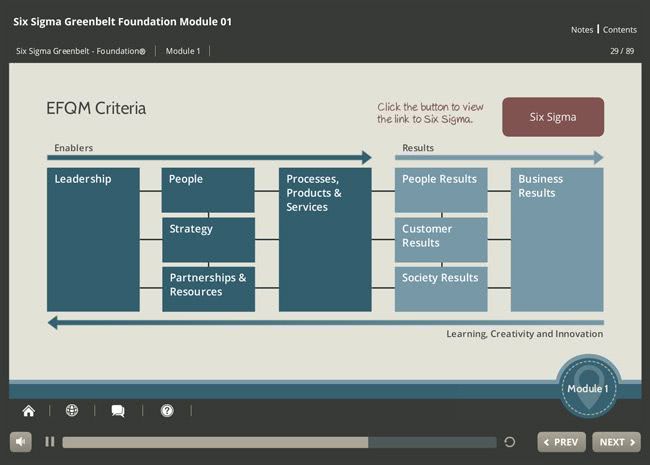Open the question mark help icon
This screenshot has height=465, width=650.
tap(167, 411)
